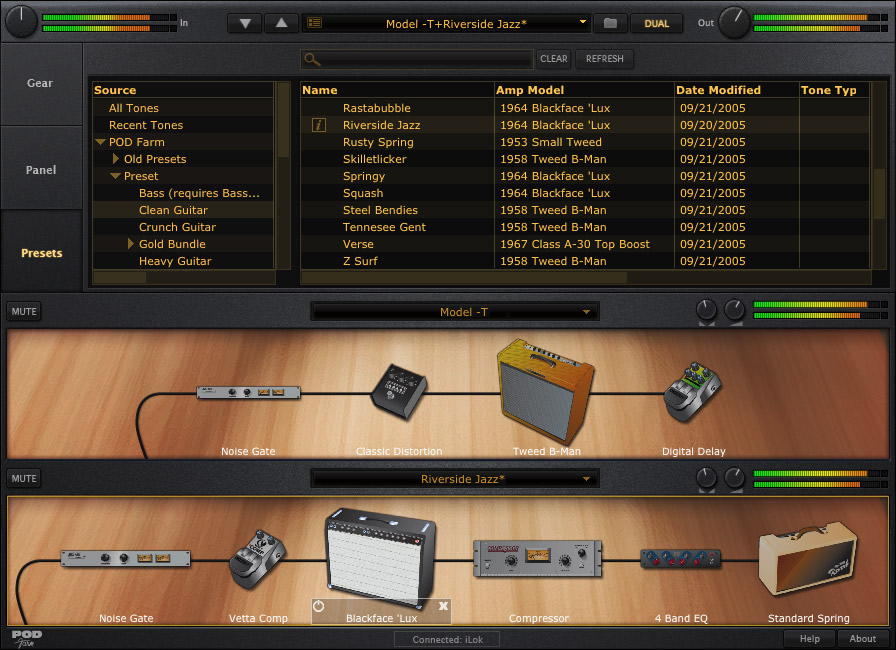Select the Noise Gate in Riverside Jazz chain
This screenshot has width=896, height=650.
pyautogui.click(x=126, y=558)
